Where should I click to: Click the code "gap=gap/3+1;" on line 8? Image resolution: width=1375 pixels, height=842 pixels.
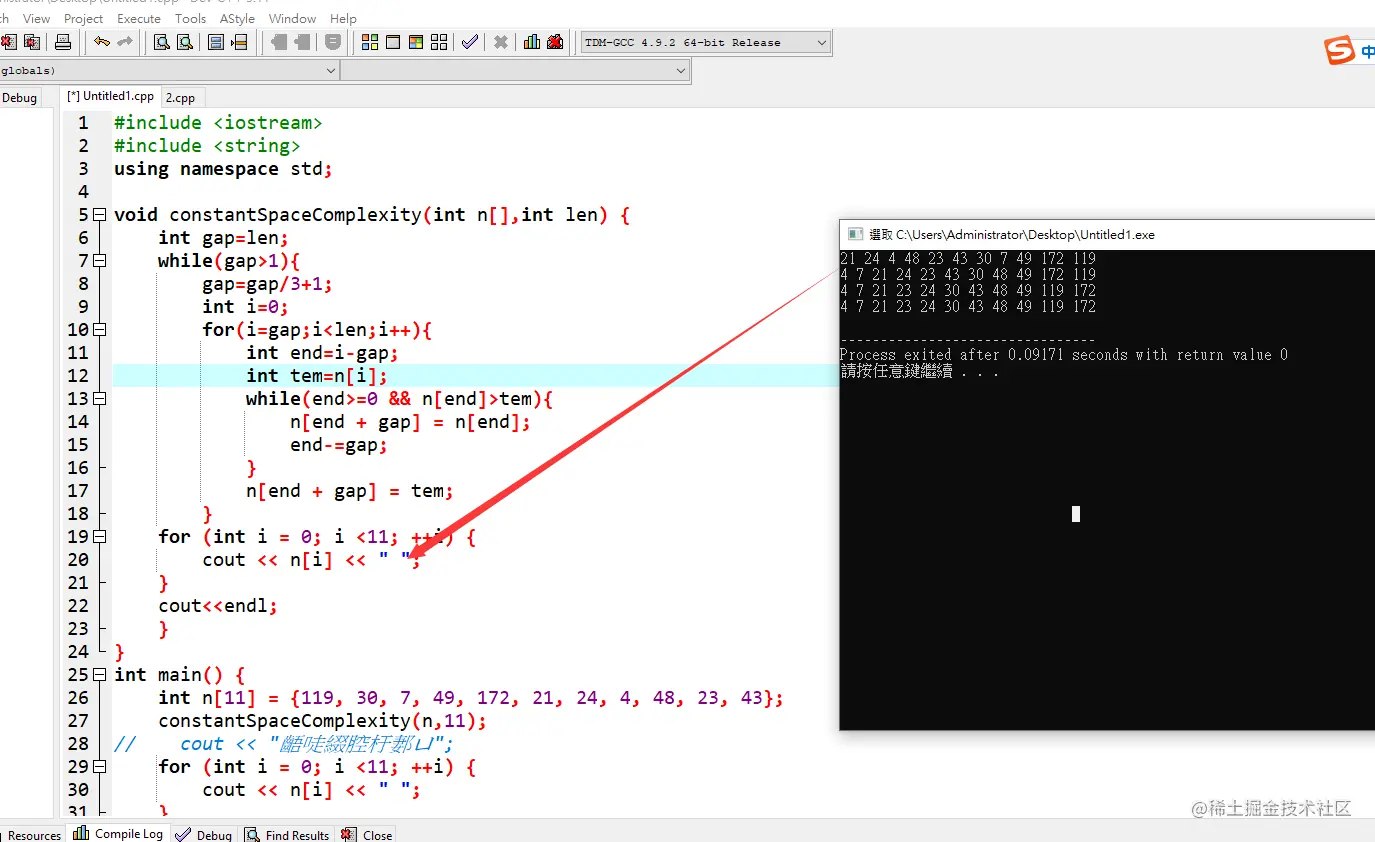click(267, 284)
